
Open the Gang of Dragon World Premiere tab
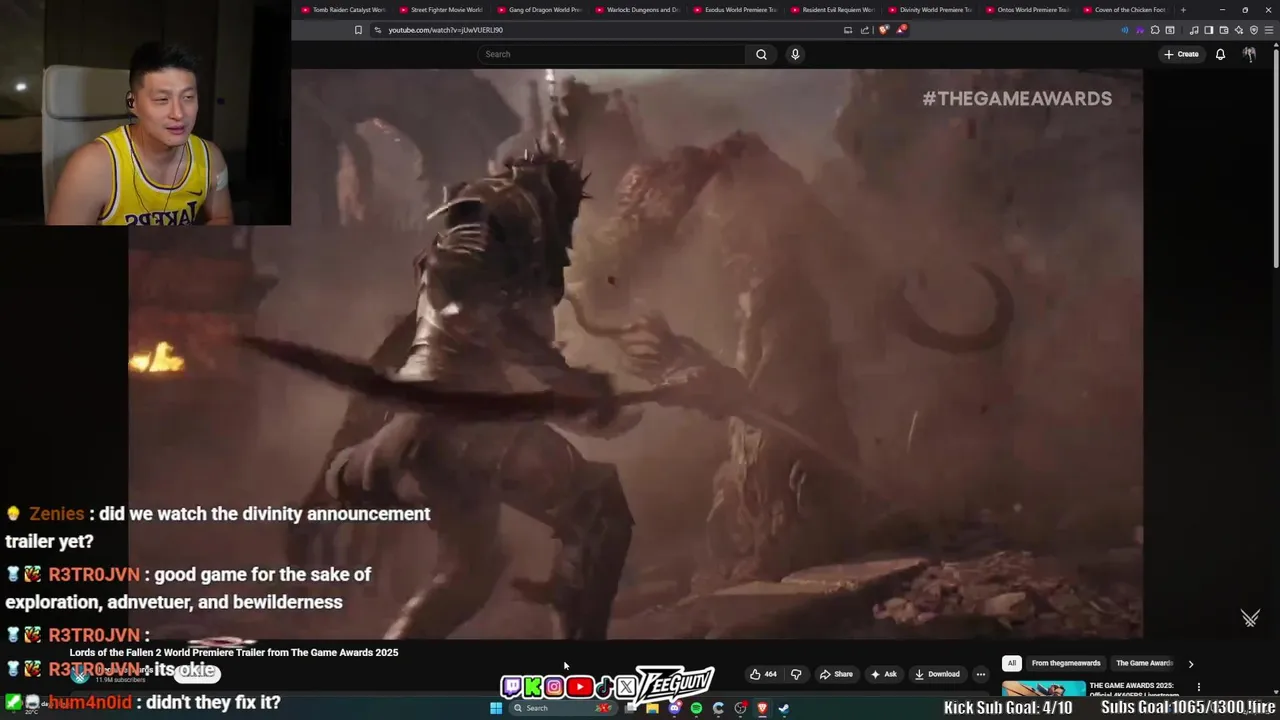click(539, 10)
